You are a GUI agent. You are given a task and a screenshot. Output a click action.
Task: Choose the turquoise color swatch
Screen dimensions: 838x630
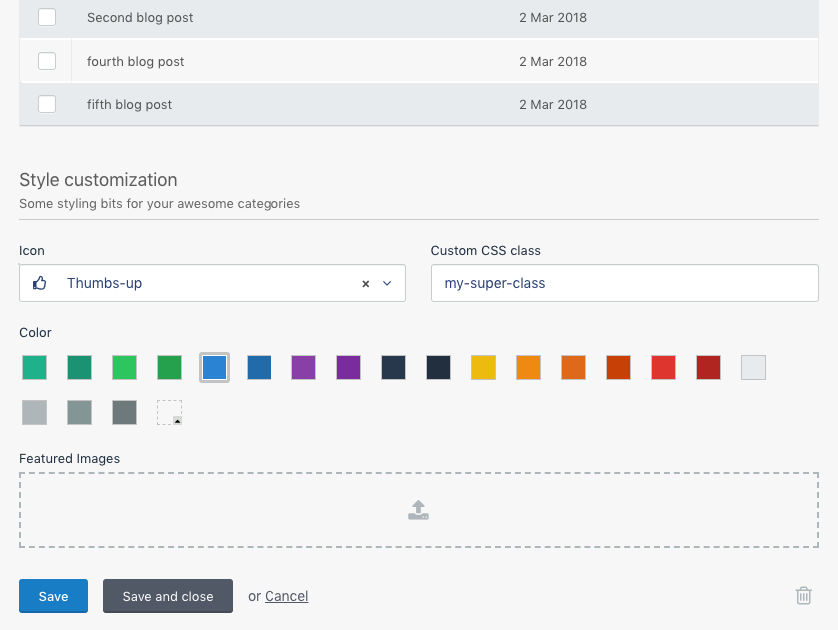click(35, 368)
